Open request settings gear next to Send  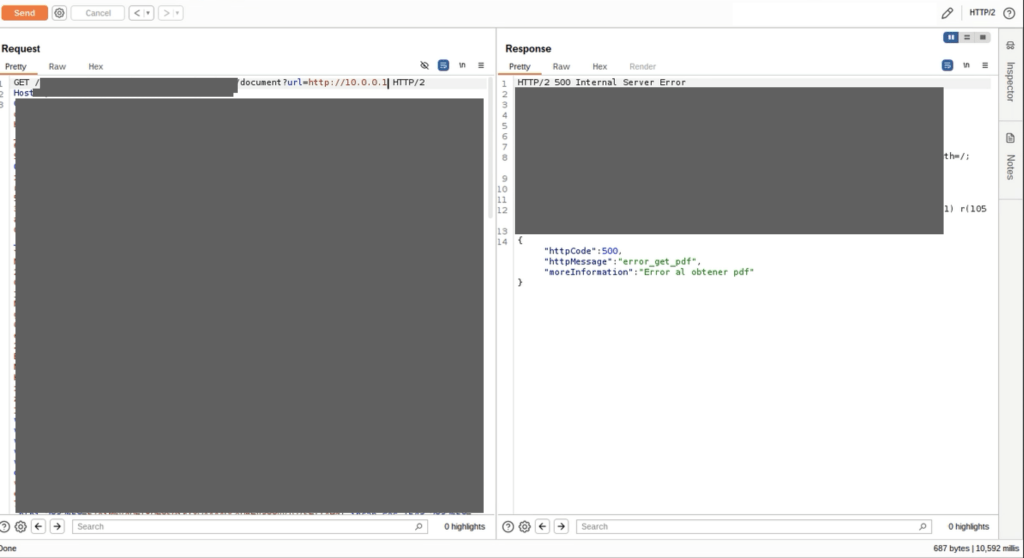point(59,13)
